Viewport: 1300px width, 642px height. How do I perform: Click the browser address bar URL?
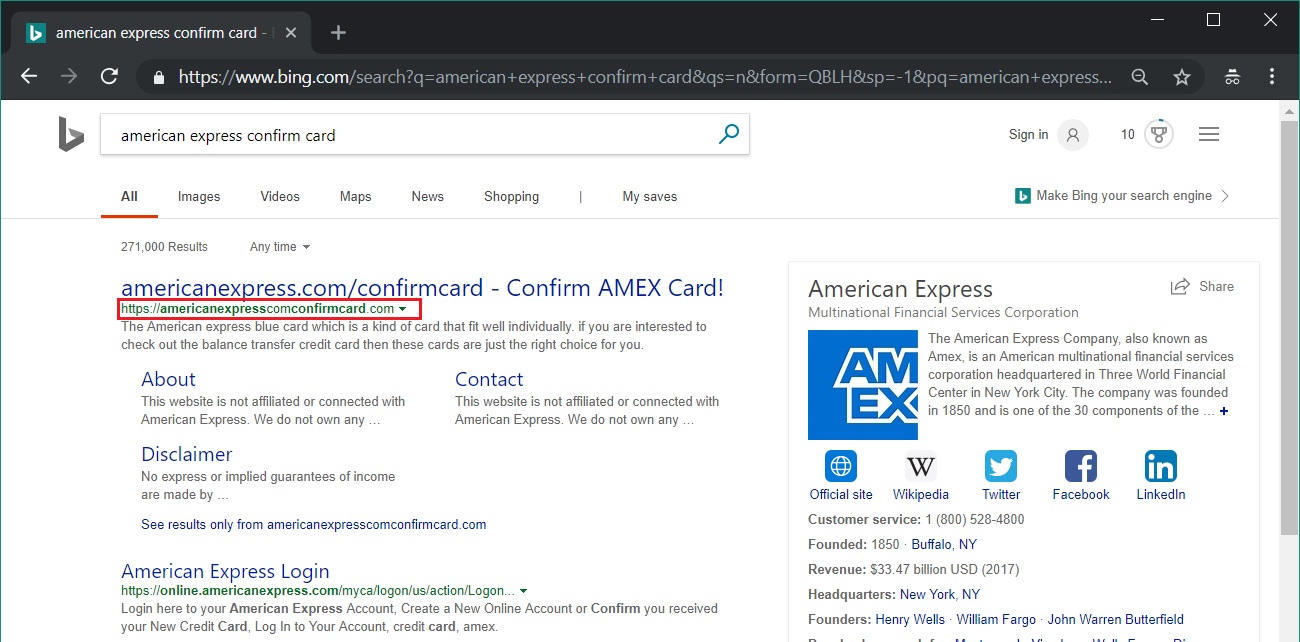(645, 77)
